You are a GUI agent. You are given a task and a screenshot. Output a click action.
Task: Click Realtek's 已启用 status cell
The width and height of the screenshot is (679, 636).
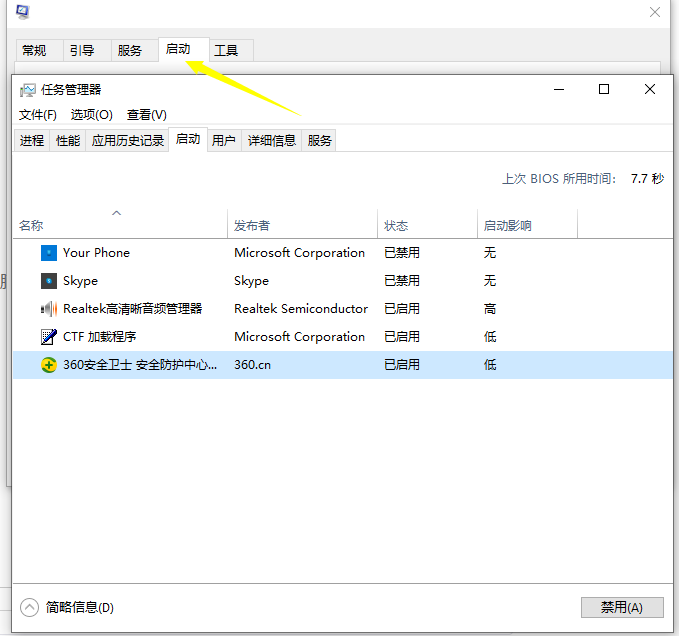point(402,309)
